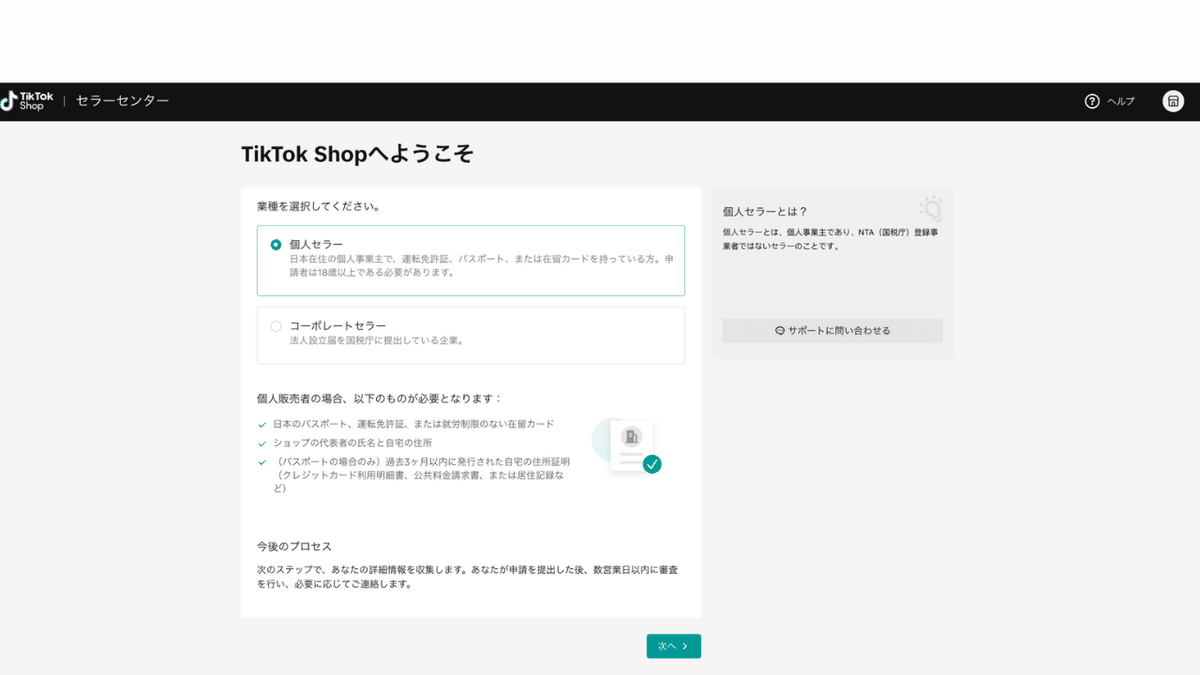Click the コーポレートセラー description about 法人設立届
Screen dimensions: 1200x675
(x=376, y=340)
